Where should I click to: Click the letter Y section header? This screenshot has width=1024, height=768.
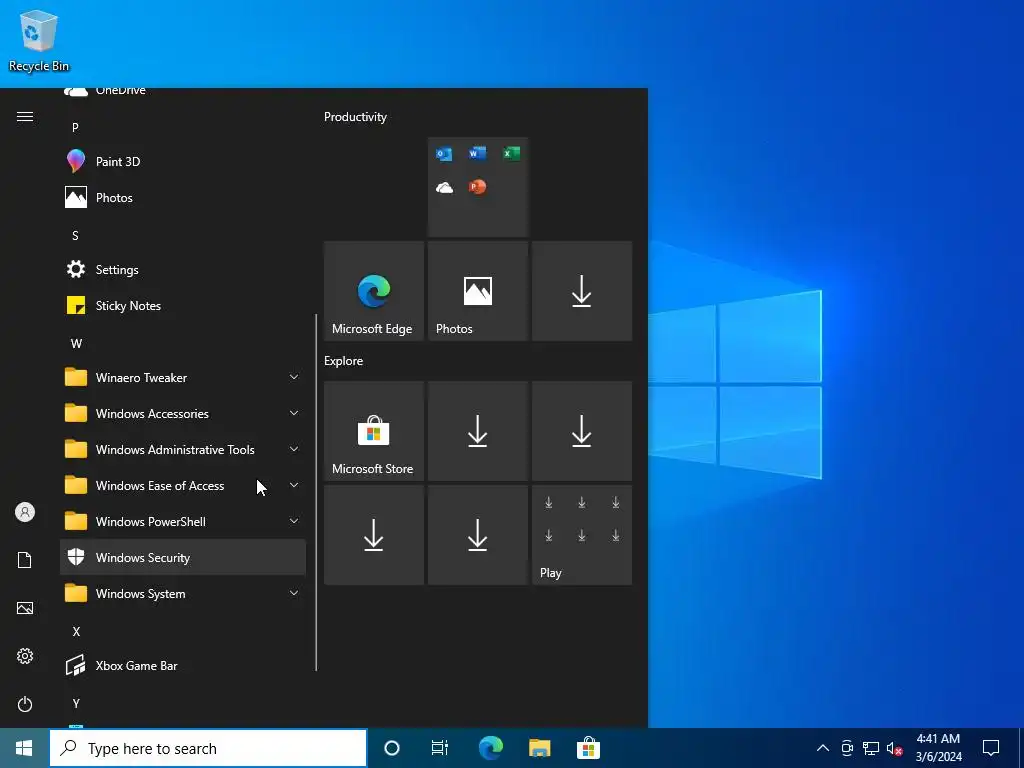click(76, 703)
